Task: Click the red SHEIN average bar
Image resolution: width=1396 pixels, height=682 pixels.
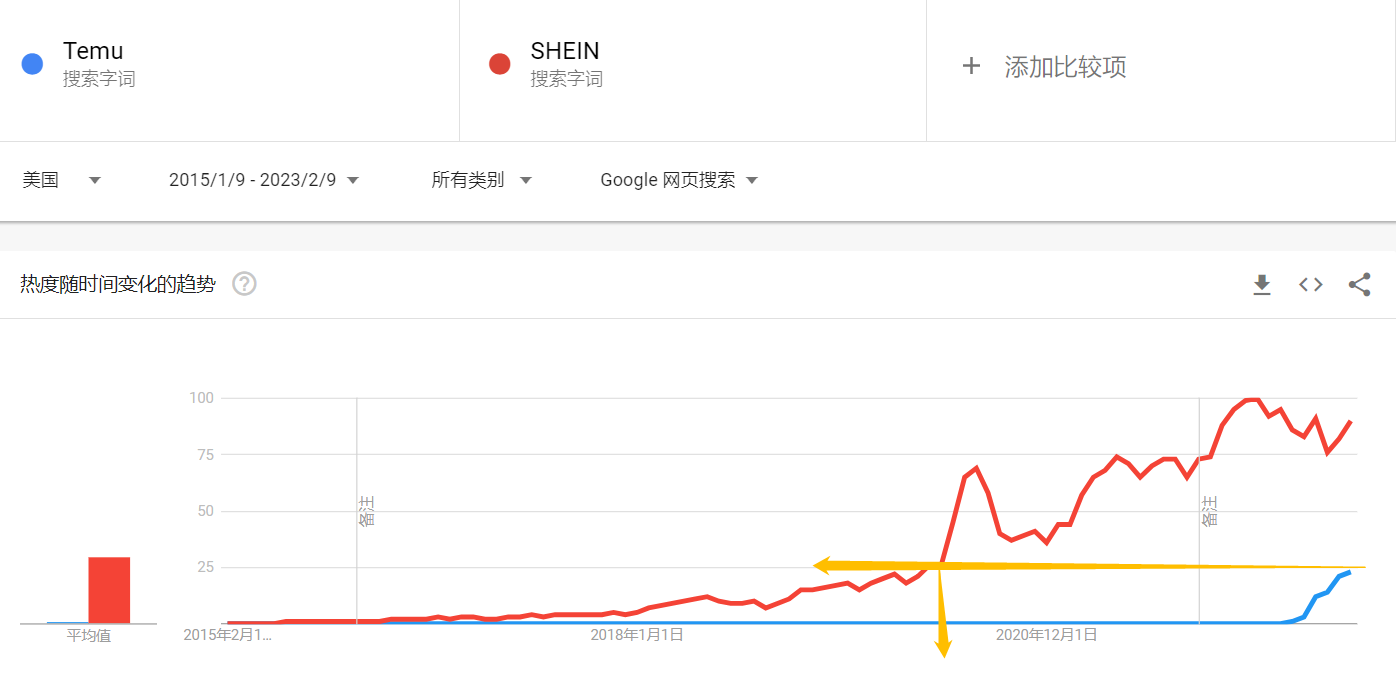Action: tap(109, 590)
